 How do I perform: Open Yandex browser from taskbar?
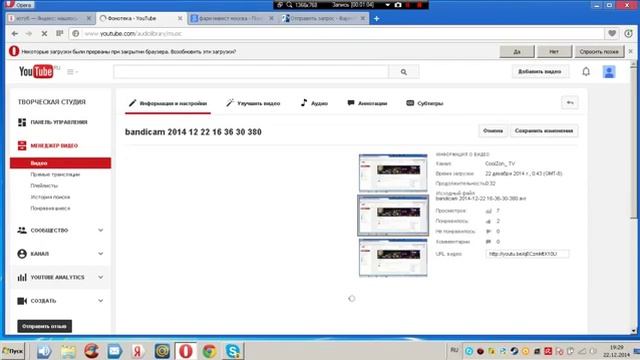click(x=138, y=351)
